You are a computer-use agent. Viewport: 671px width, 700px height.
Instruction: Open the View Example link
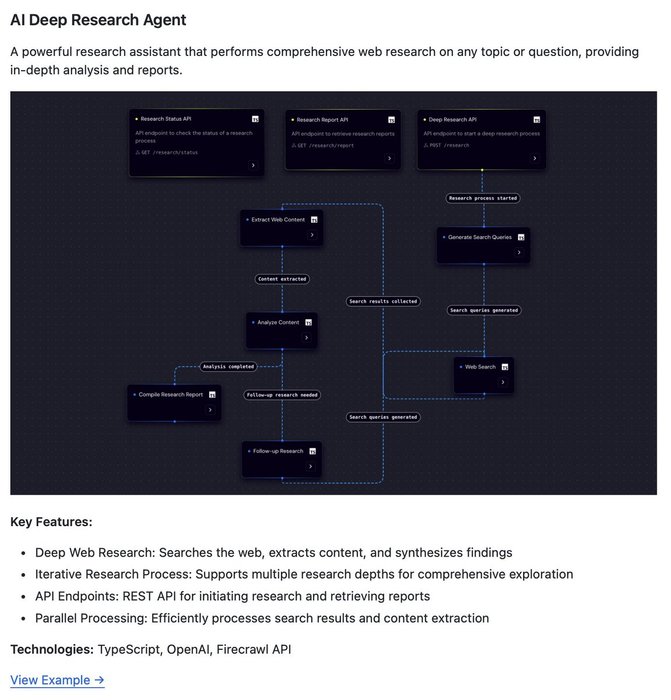click(57, 680)
